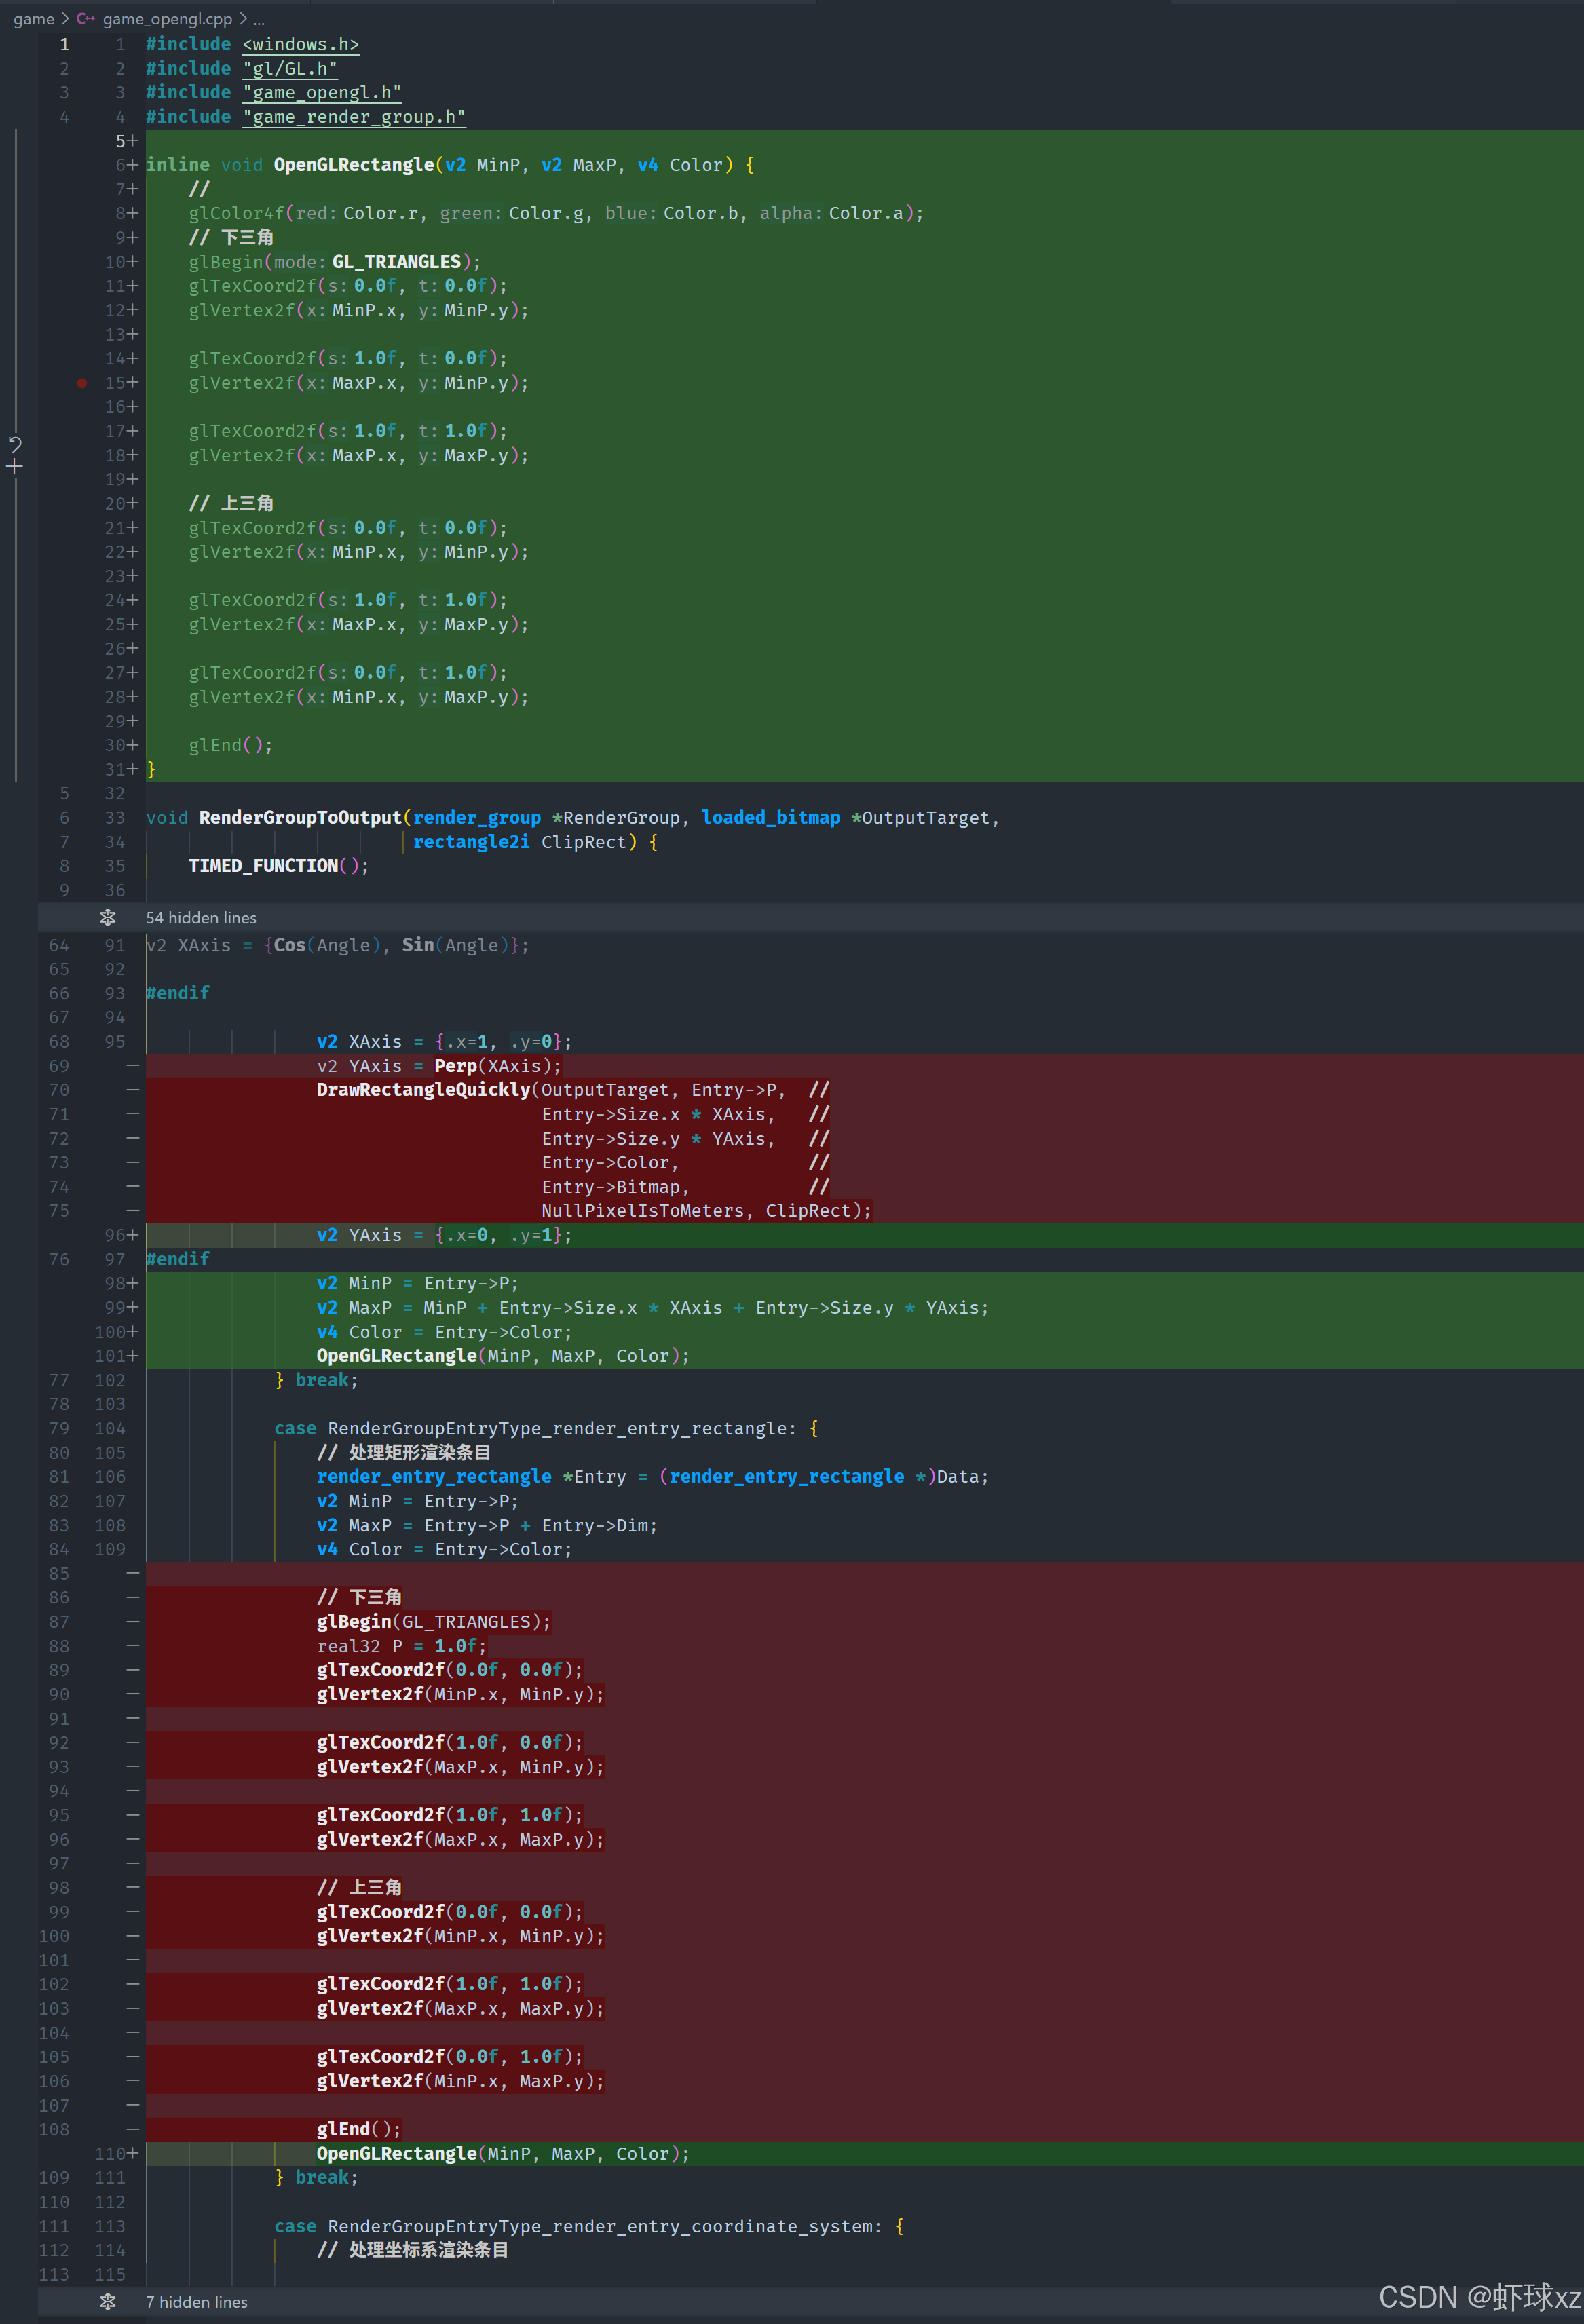1584x2324 pixels.
Task: Click the OpenGLRectangle function name in definition
Action: [353, 165]
